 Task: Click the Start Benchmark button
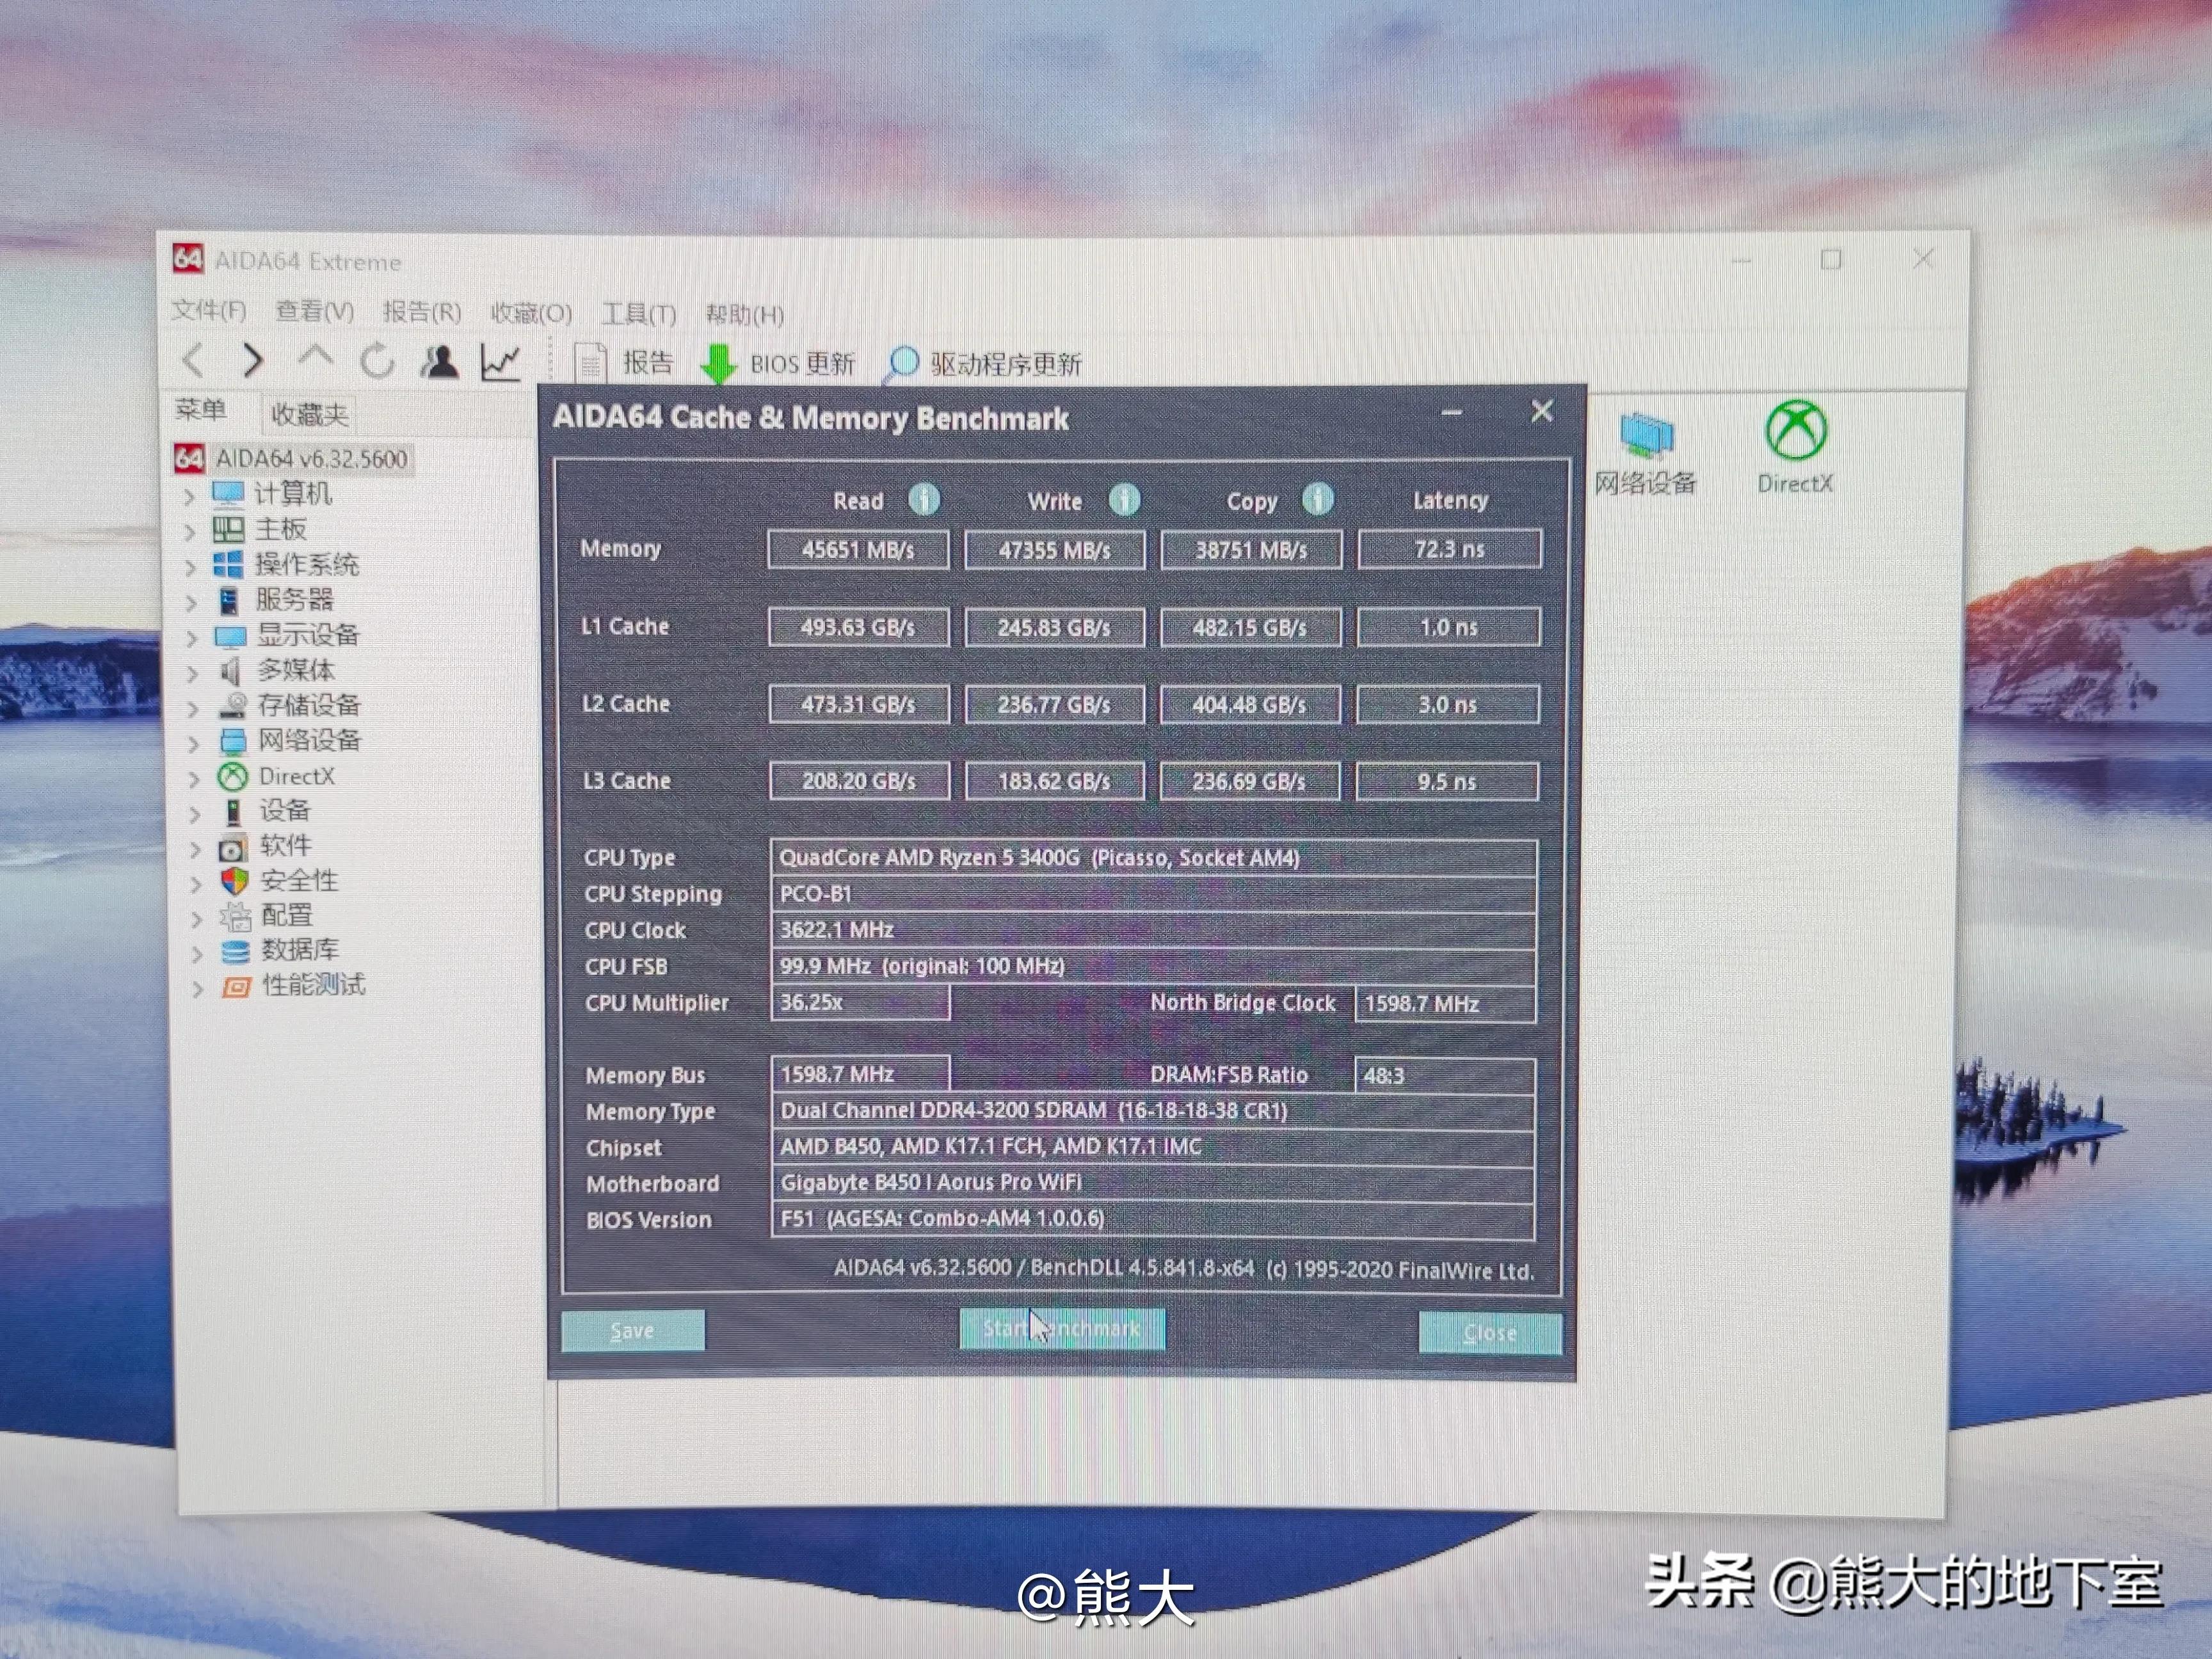pos(1061,1328)
